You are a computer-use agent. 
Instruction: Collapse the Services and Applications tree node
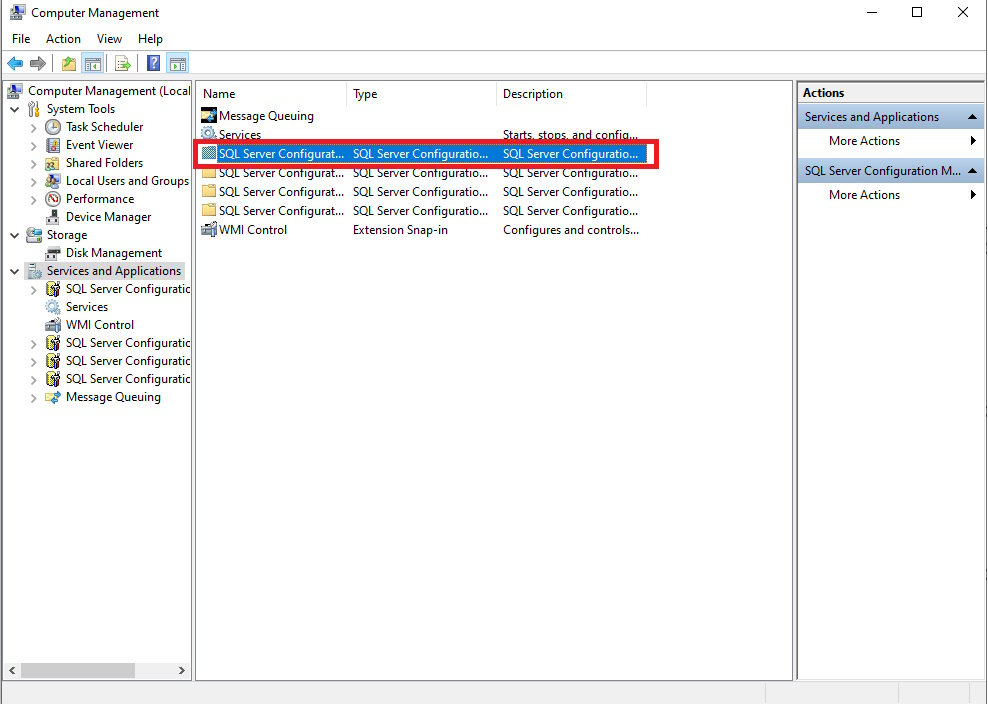click(x=14, y=271)
